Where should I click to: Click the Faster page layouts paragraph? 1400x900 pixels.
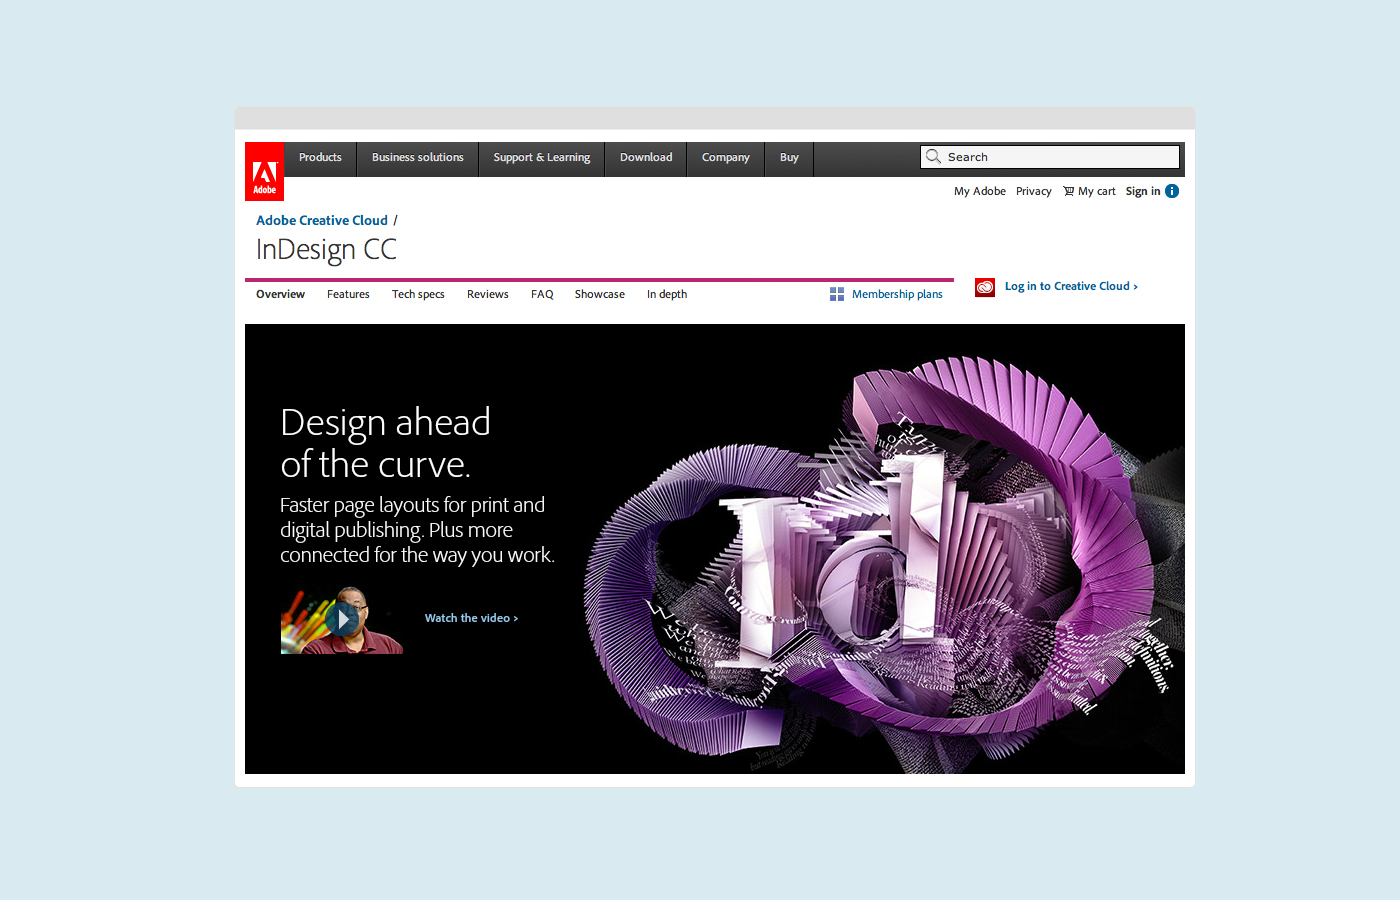click(417, 530)
